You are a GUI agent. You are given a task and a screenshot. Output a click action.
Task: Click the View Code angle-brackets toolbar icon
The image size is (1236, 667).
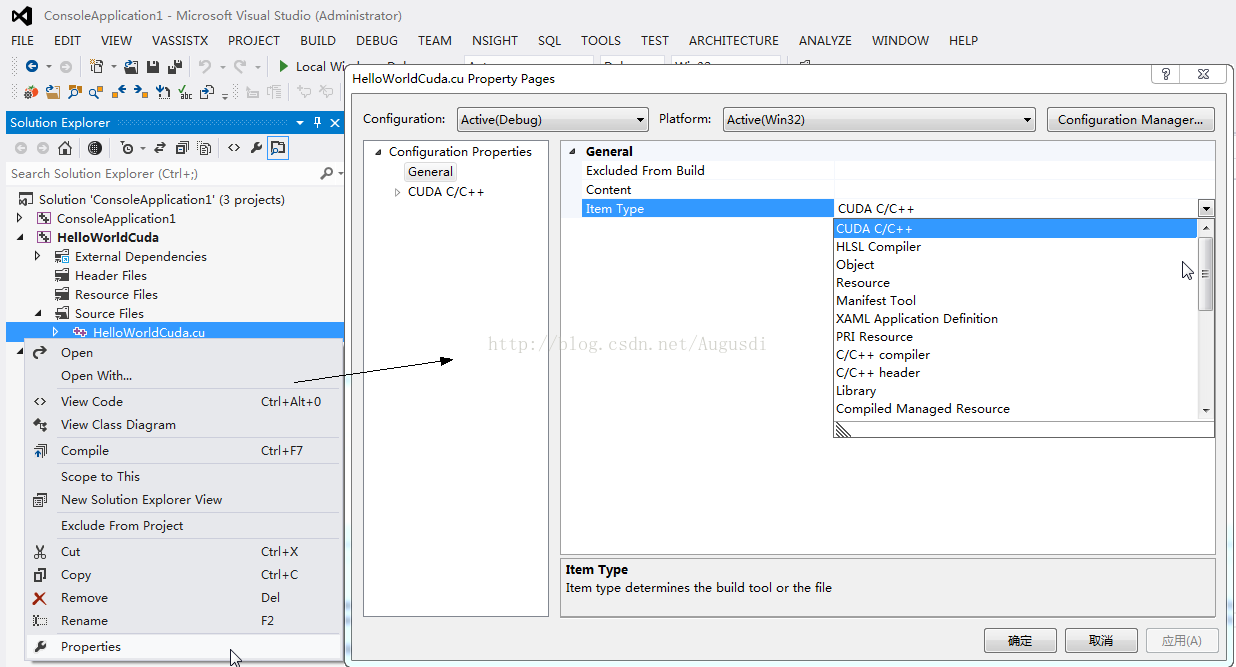234,148
